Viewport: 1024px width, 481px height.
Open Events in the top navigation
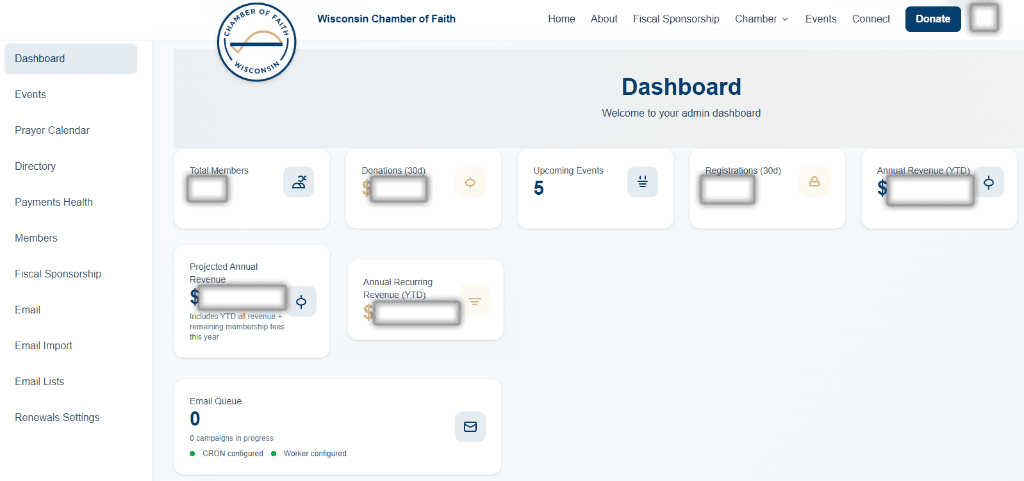tap(821, 19)
